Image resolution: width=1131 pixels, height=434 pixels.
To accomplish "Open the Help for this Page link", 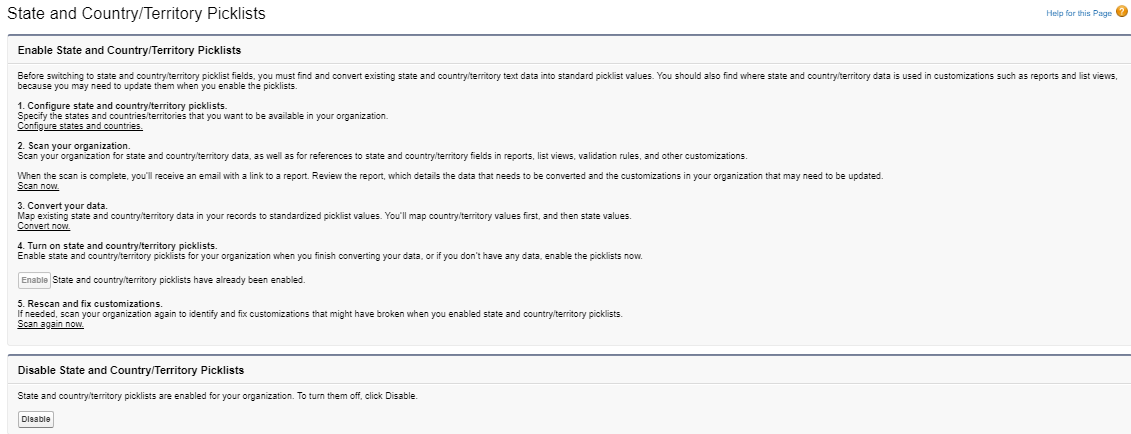I will point(1078,12).
